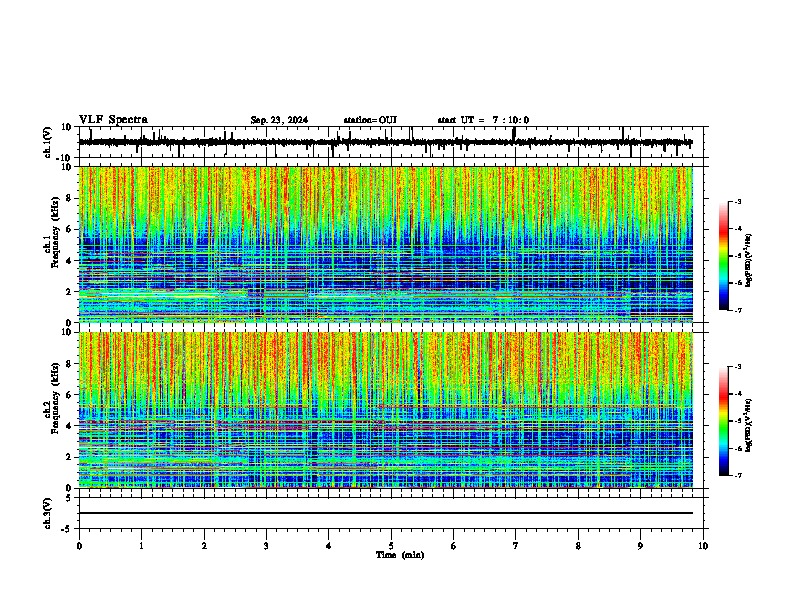Click the ch.1 spectrogram color scale bar
This screenshot has height=612, width=792.
[723, 256]
